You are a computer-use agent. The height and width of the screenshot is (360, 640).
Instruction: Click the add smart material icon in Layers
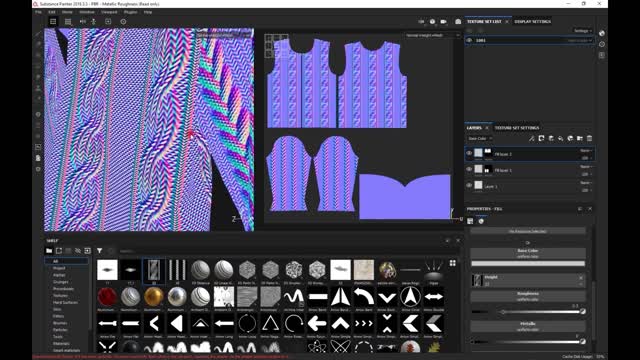click(x=570, y=139)
